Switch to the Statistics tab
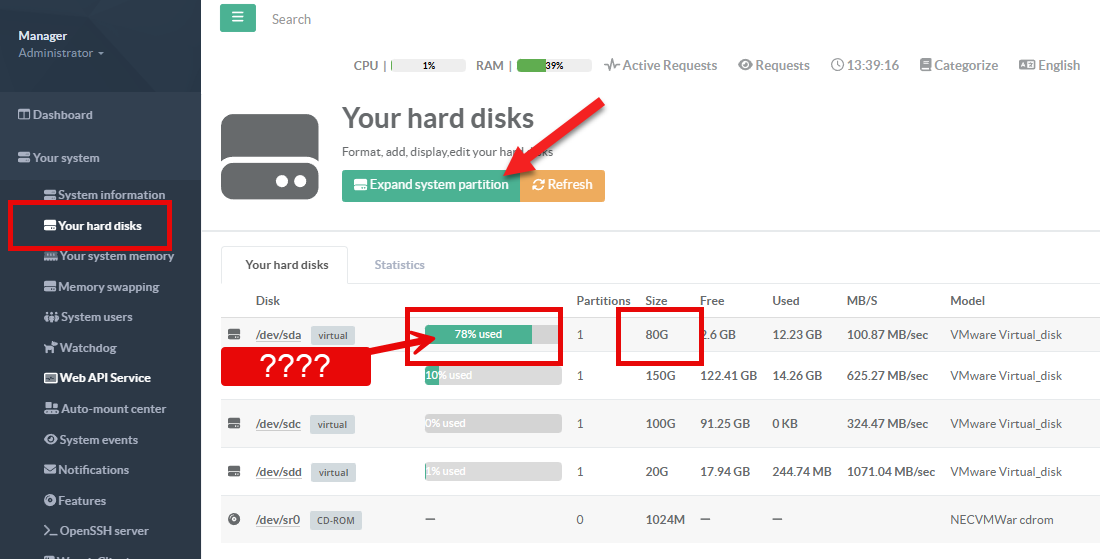Image resolution: width=1100 pixels, height=559 pixels. 399,265
